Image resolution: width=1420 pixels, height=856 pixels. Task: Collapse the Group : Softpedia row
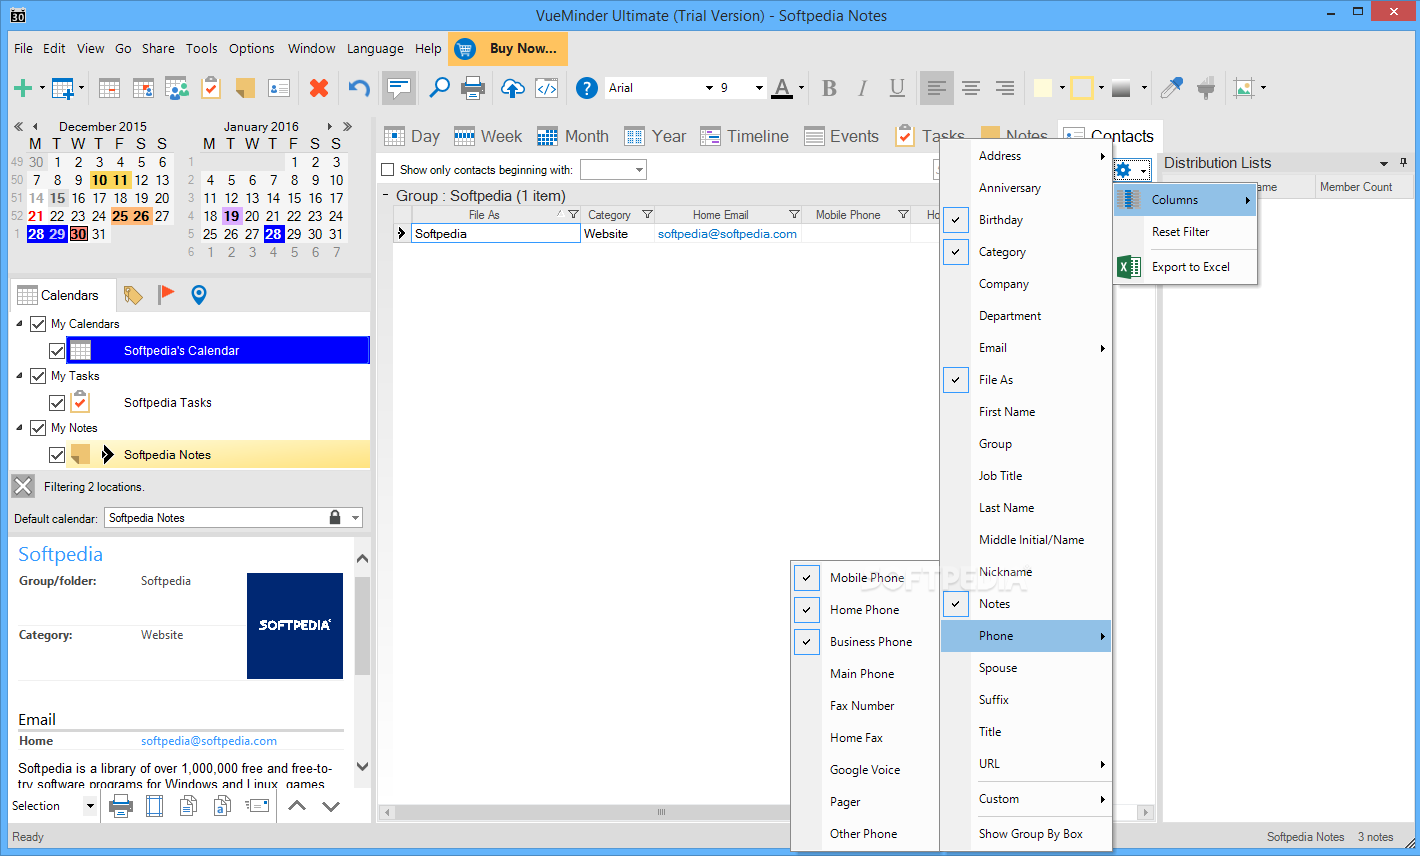(x=386, y=196)
